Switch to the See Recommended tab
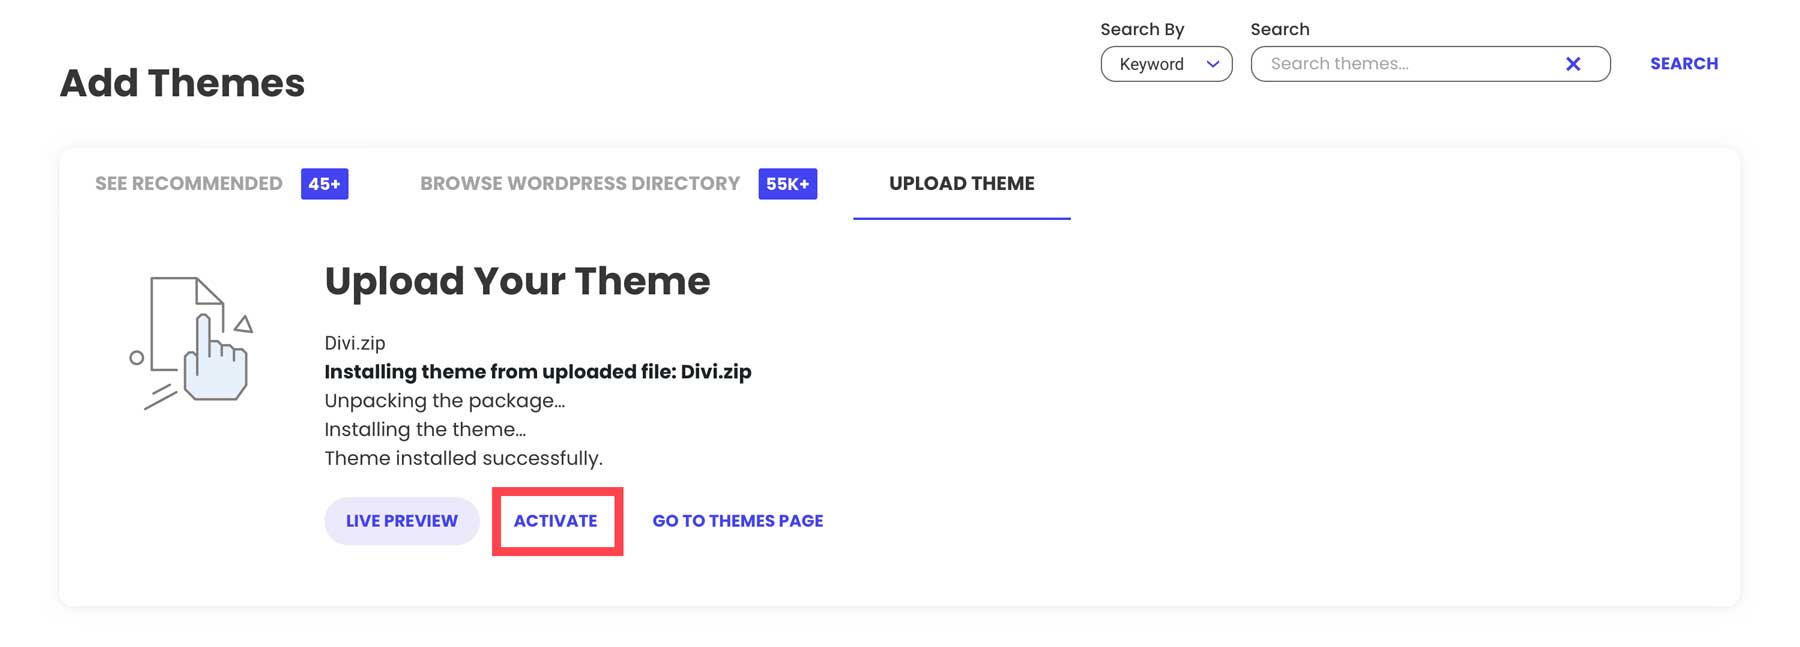The width and height of the screenshot is (1800, 647). click(x=187, y=183)
